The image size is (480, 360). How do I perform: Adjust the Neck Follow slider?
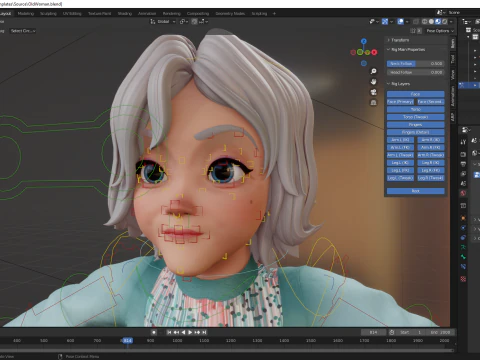(x=415, y=63)
